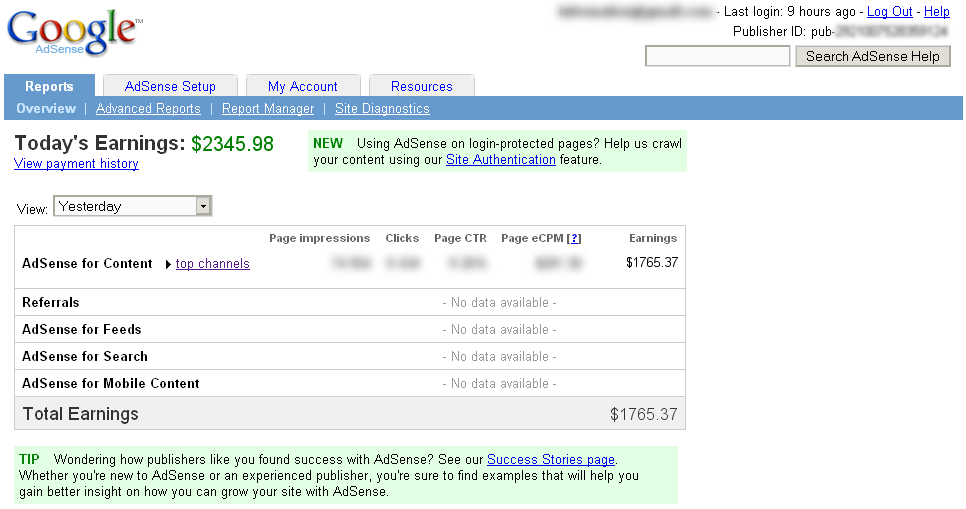The width and height of the screenshot is (966, 509).
Task: View payment history
Action: click(x=76, y=163)
